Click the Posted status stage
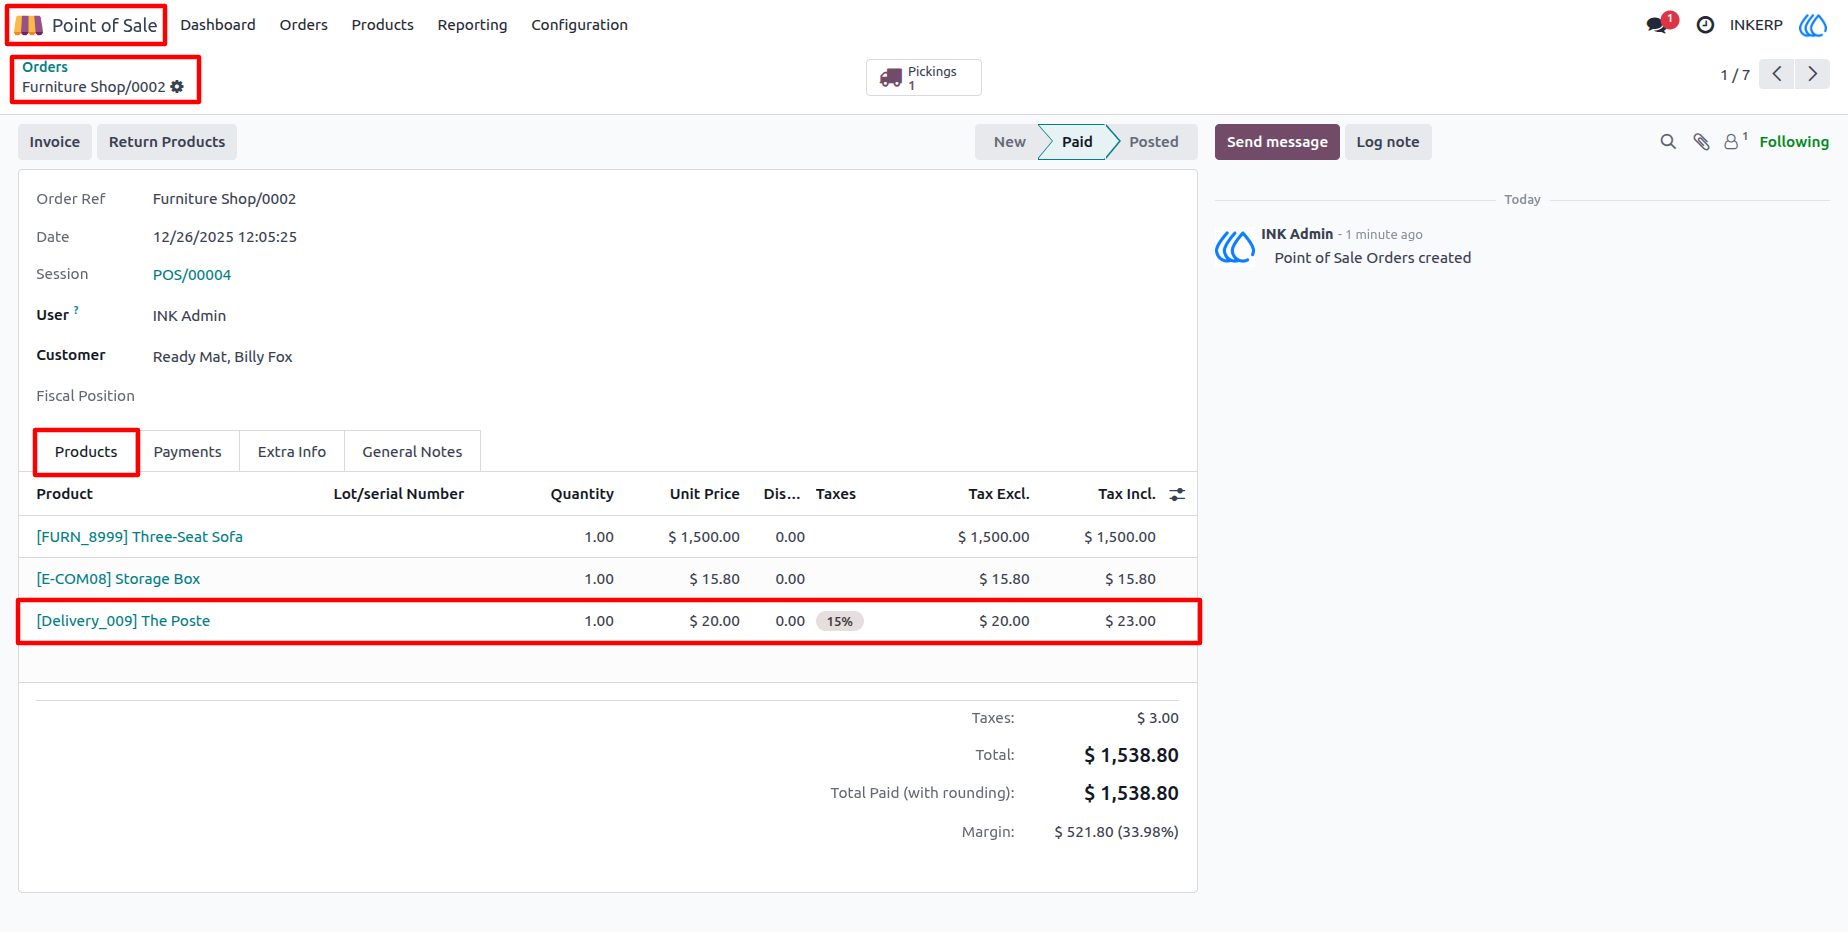The height and width of the screenshot is (932, 1848). [1154, 142]
